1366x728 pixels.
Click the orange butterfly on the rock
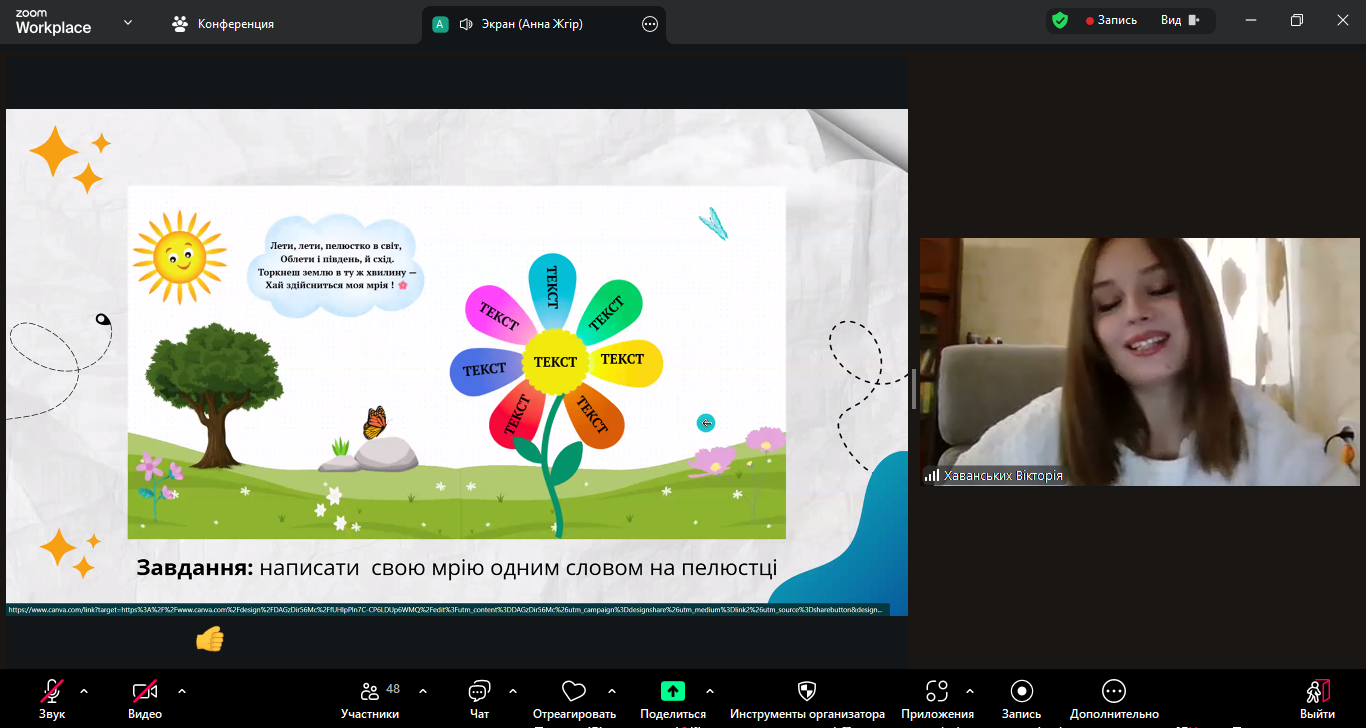click(374, 423)
